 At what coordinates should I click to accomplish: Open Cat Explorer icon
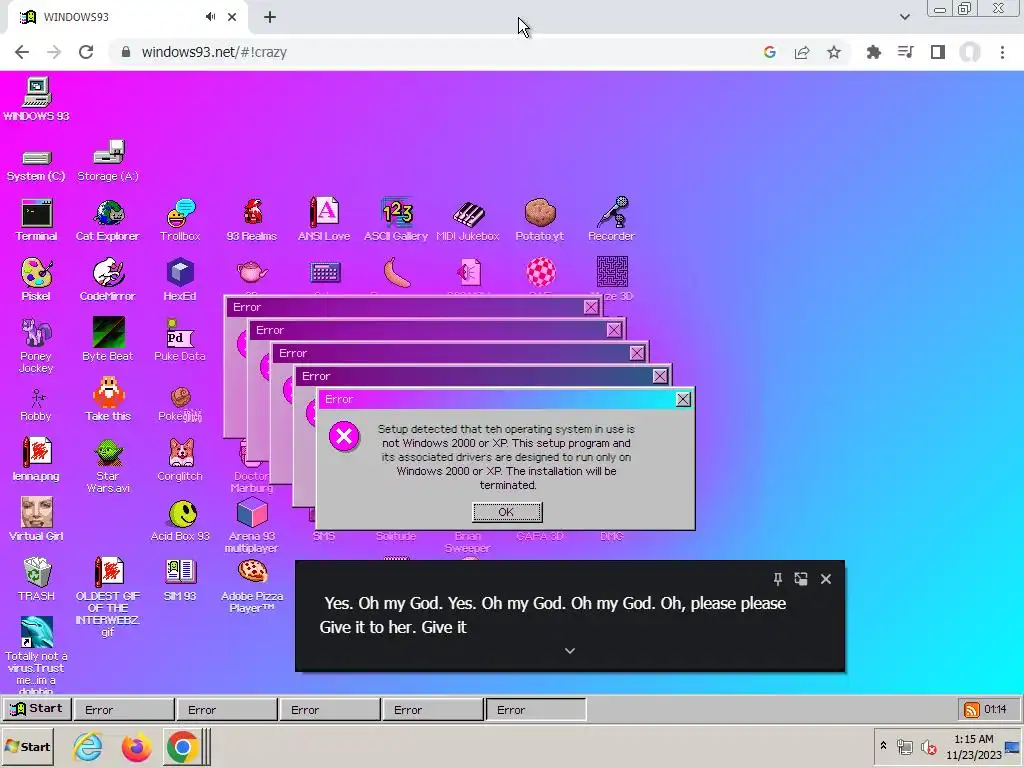coord(108,220)
